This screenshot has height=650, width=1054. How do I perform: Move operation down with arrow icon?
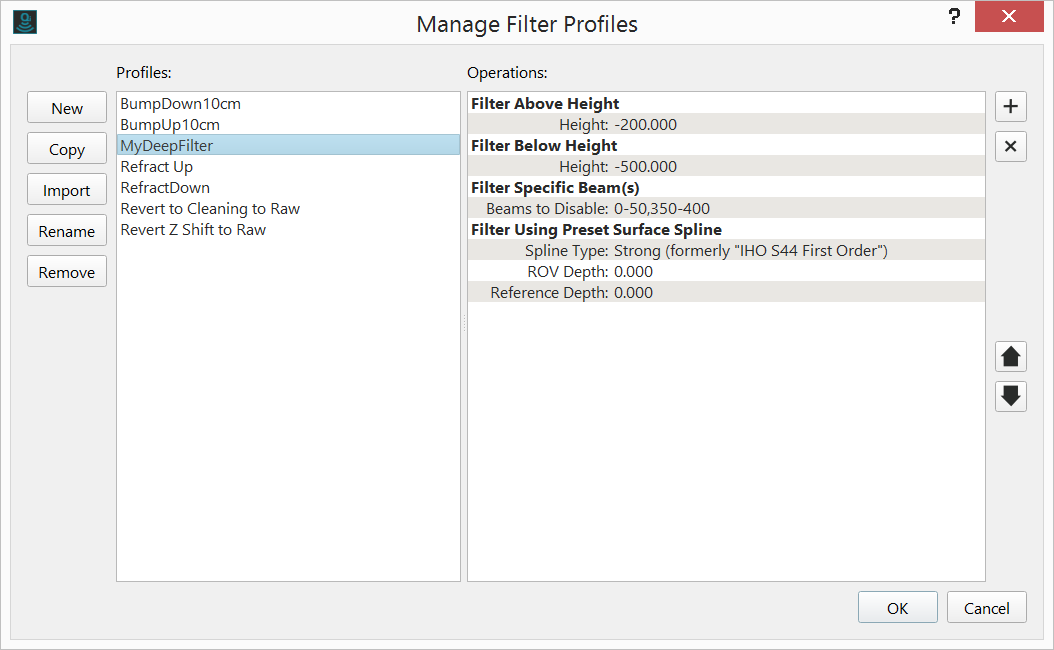coord(1011,396)
